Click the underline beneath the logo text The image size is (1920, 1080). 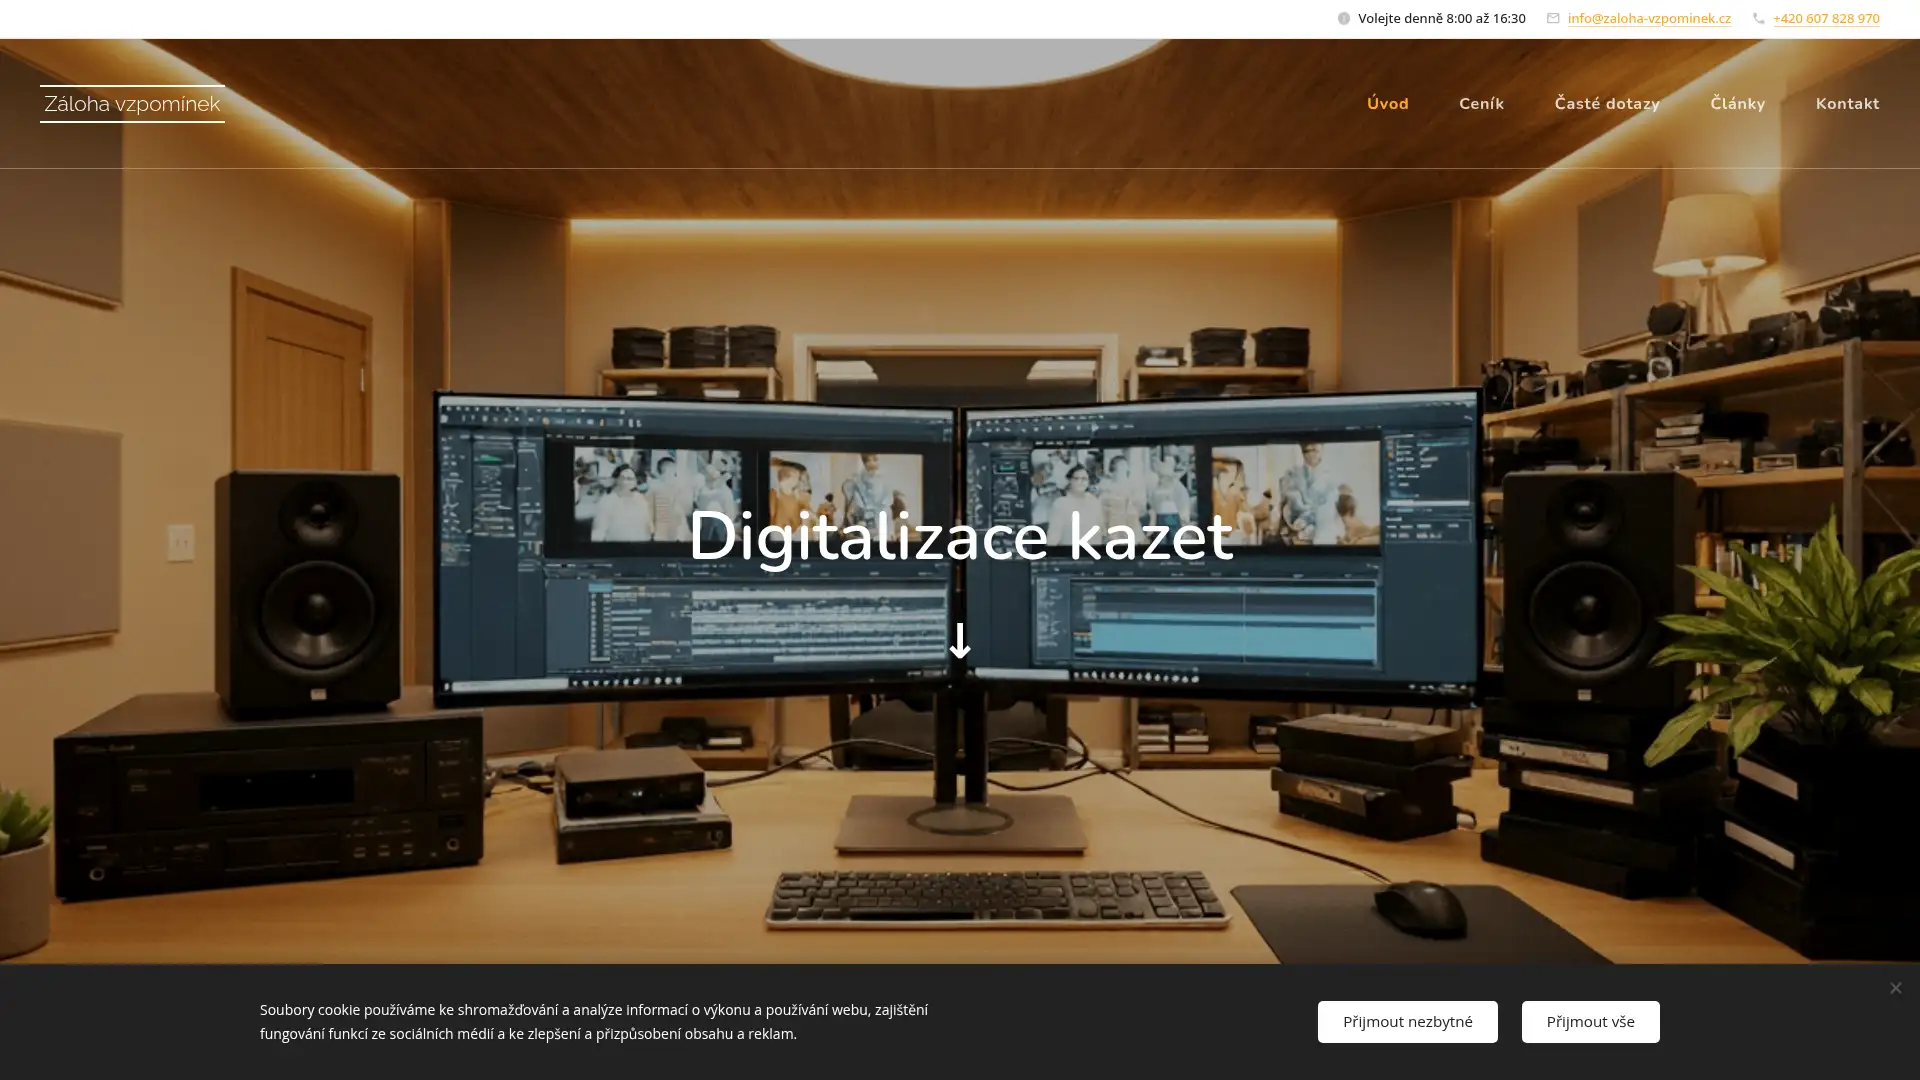pos(131,121)
